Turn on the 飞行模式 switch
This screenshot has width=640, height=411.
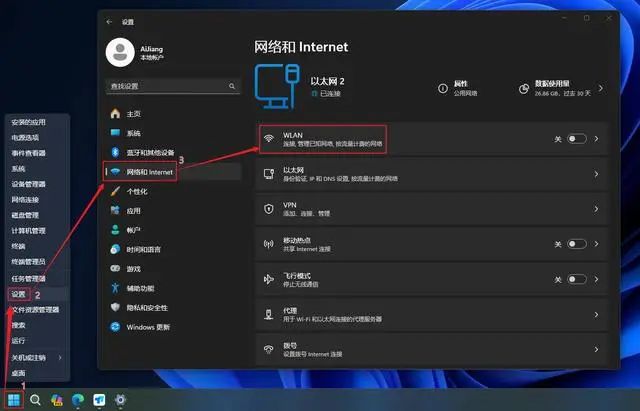pyautogui.click(x=577, y=279)
